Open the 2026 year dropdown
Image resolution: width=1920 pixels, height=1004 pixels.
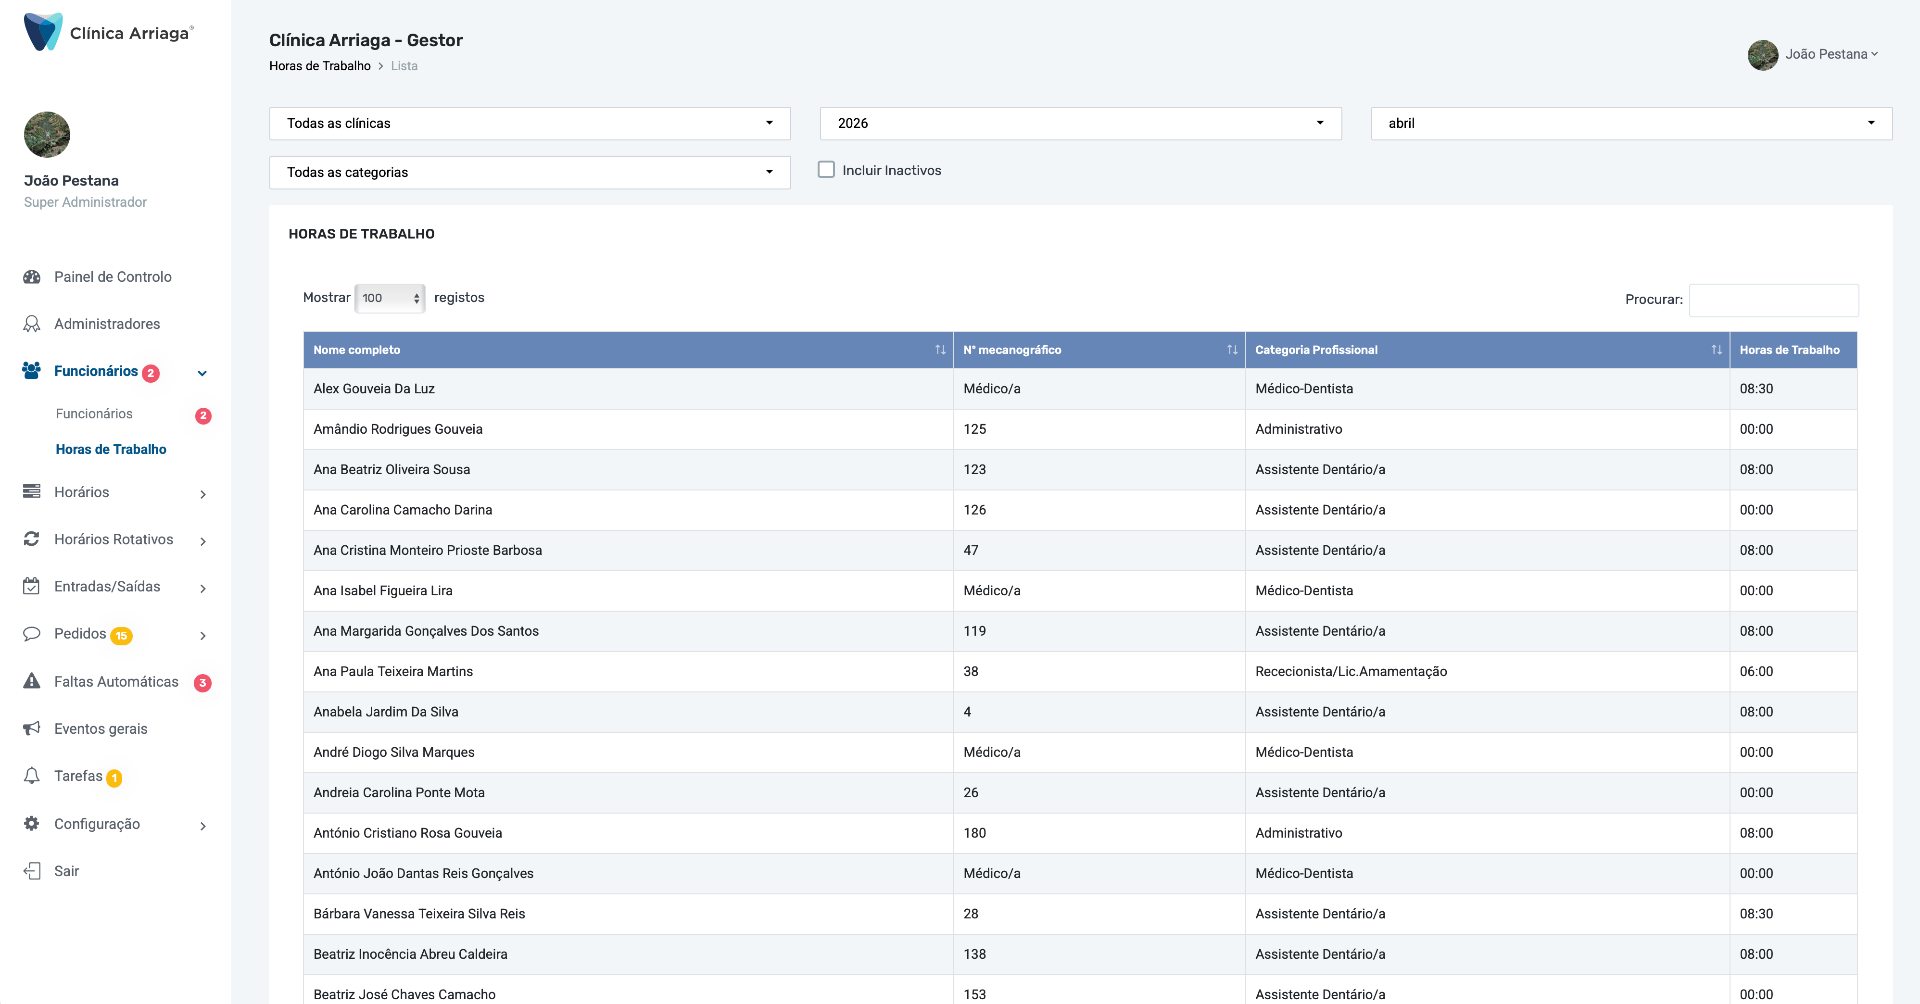pyautogui.click(x=1081, y=123)
